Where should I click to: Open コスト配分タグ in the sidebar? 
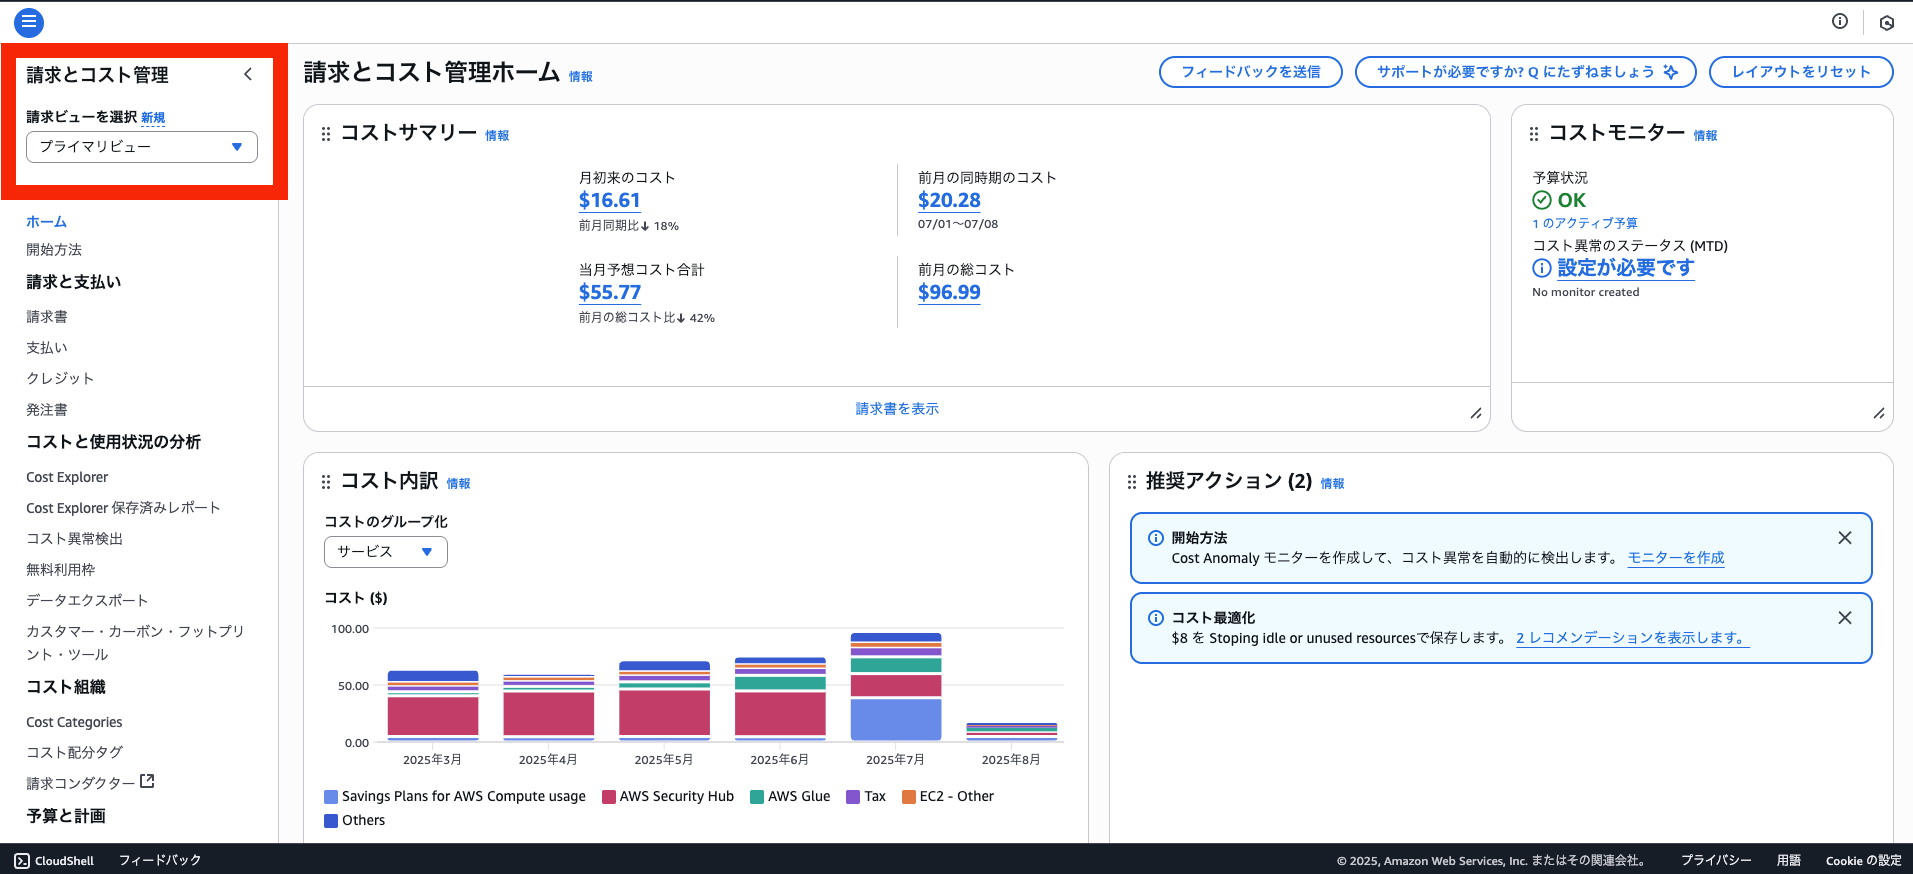(74, 753)
